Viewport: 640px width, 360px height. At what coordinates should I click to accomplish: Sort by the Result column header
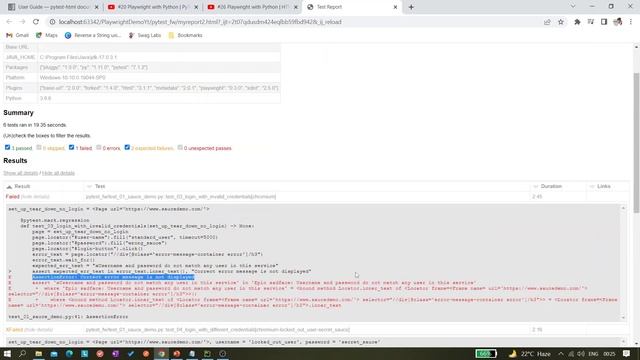pyautogui.click(x=22, y=186)
